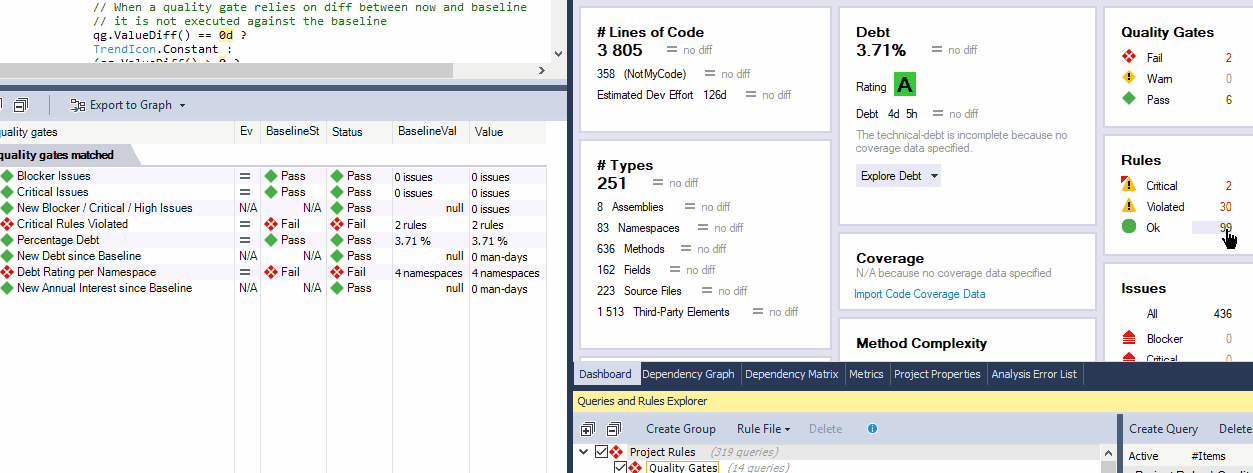Click the Export to Graph icon
This screenshot has height=473, width=1253.
[x=78, y=105]
